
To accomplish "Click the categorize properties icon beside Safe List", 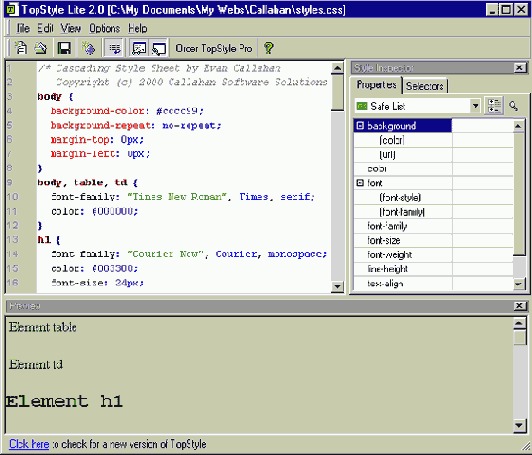I will coord(494,106).
